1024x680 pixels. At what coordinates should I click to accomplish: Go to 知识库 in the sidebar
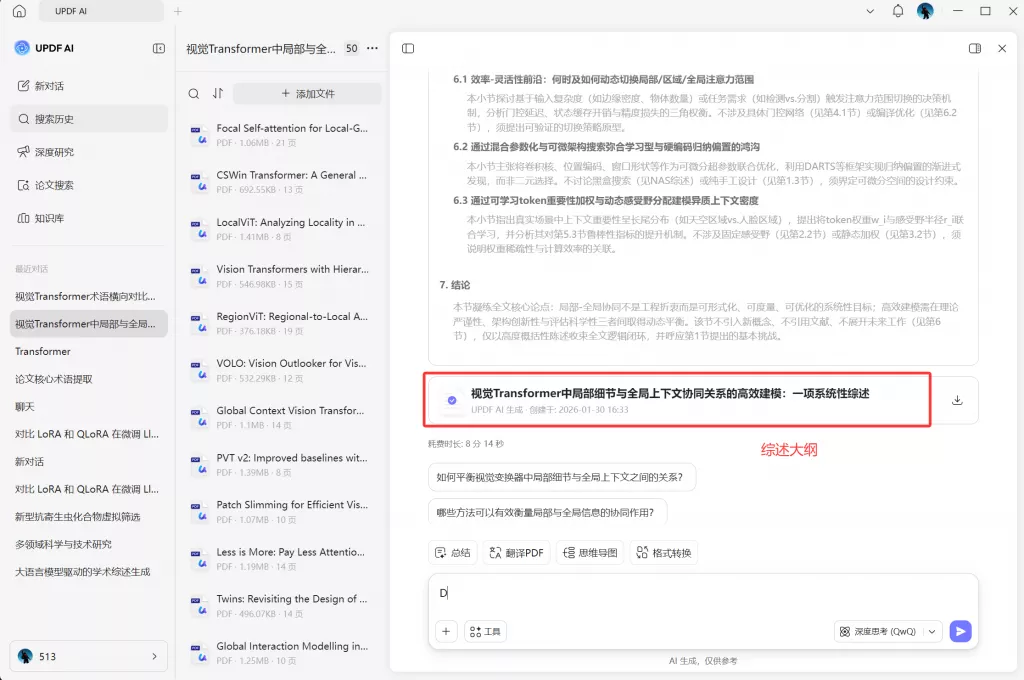tap(49, 218)
